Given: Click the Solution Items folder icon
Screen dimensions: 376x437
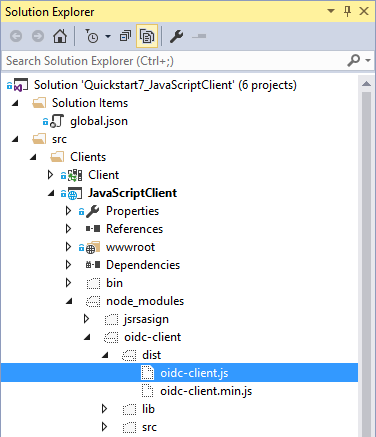Looking at the screenshot, I should (x=39, y=103).
